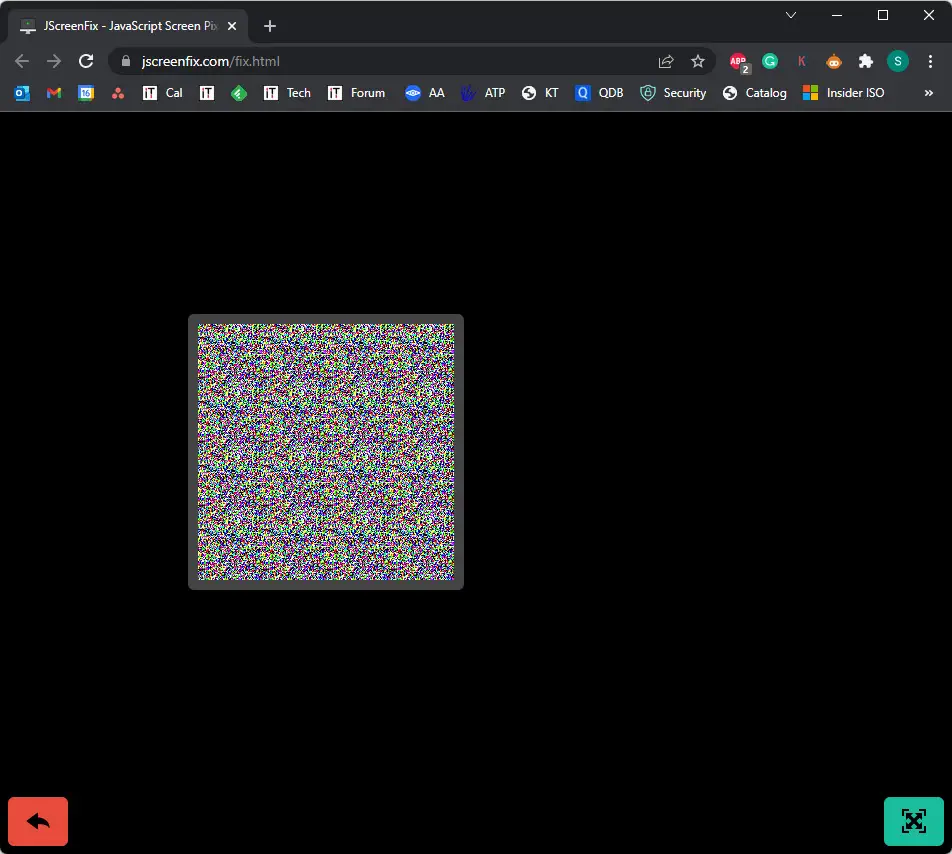Open a new tab
Screen dimensions: 952x854
coord(270,26)
